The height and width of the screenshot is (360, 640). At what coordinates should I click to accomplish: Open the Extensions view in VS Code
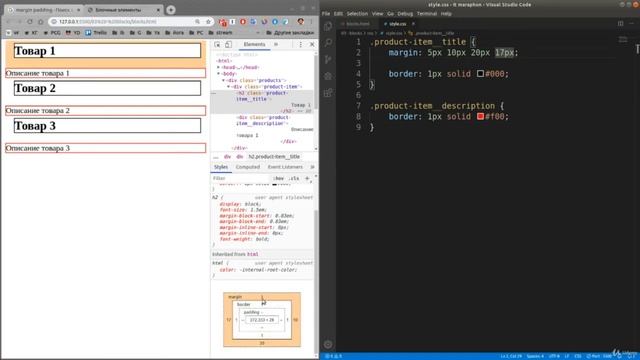pos(328,93)
